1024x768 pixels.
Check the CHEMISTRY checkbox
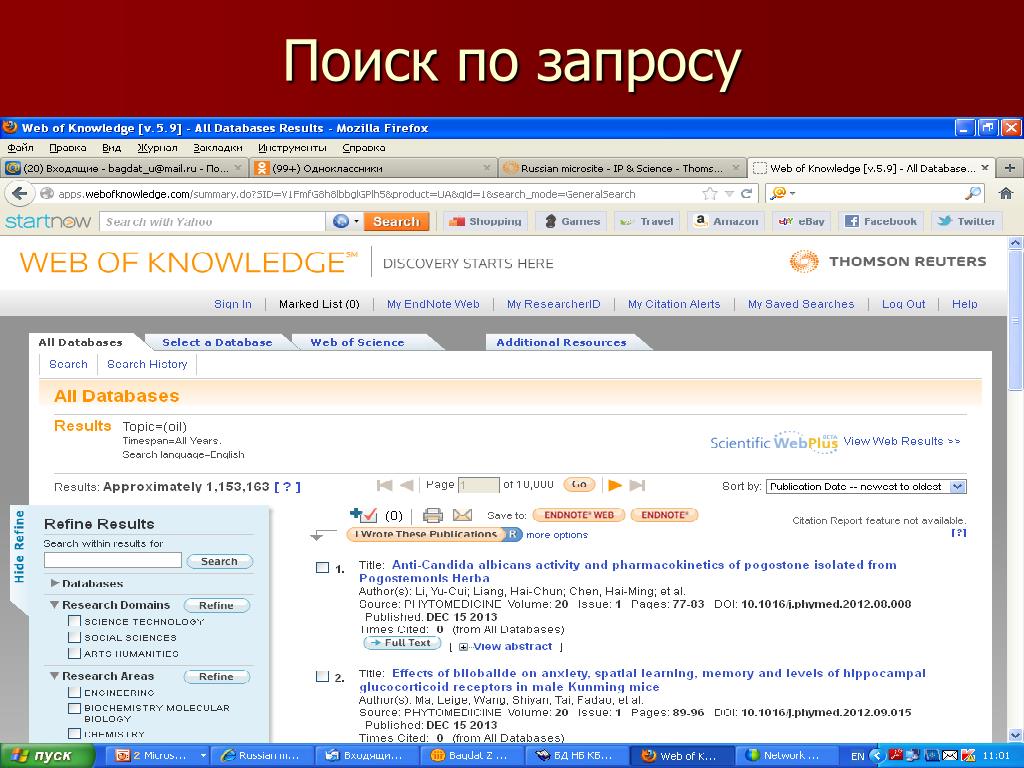[74, 733]
